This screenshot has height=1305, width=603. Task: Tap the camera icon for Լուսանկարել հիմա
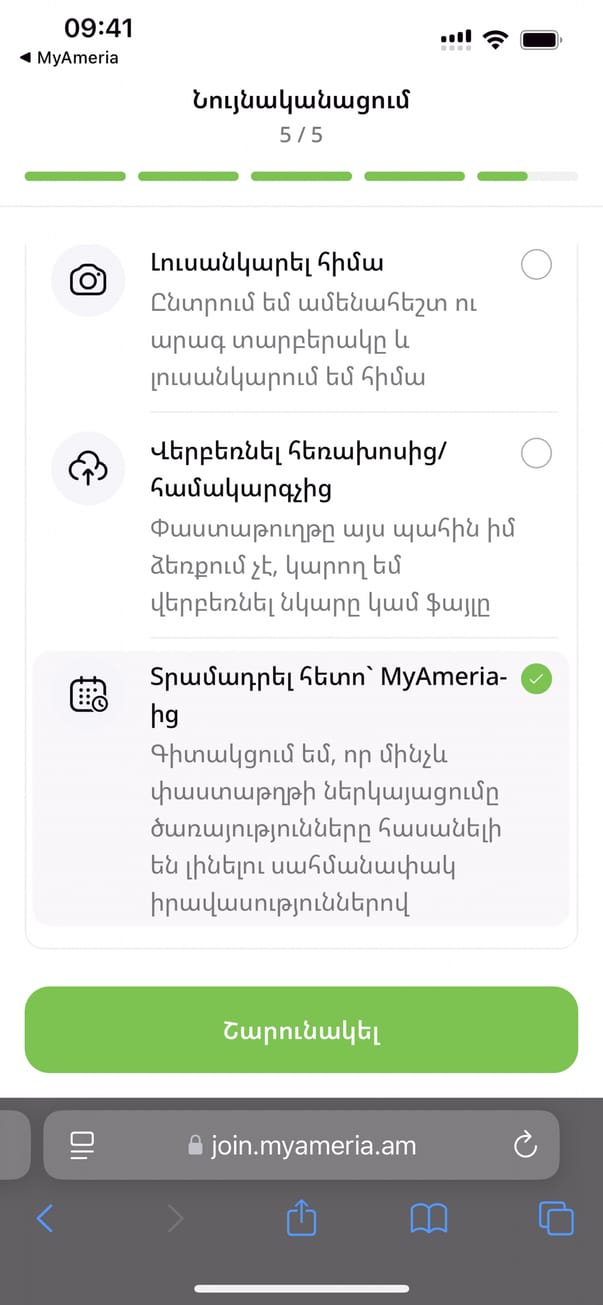(x=88, y=280)
